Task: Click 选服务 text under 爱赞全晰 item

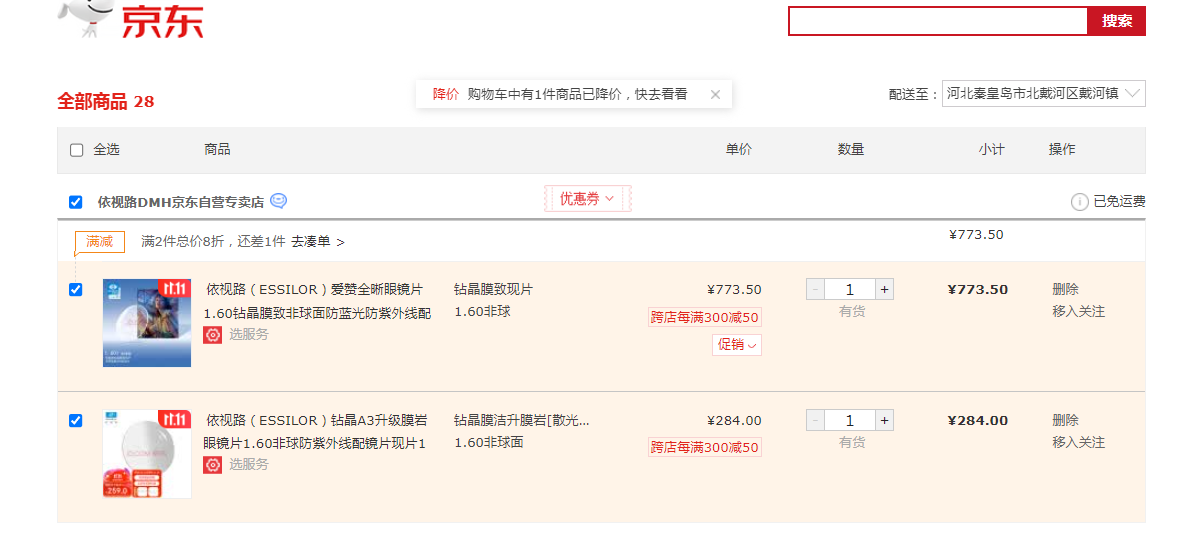Action: click(x=249, y=334)
